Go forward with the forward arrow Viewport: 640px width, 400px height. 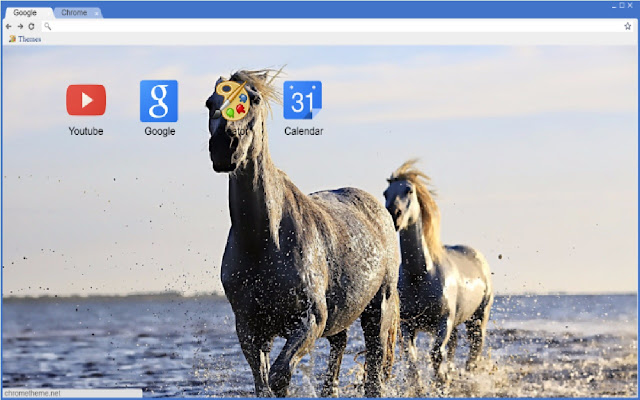coord(20,27)
